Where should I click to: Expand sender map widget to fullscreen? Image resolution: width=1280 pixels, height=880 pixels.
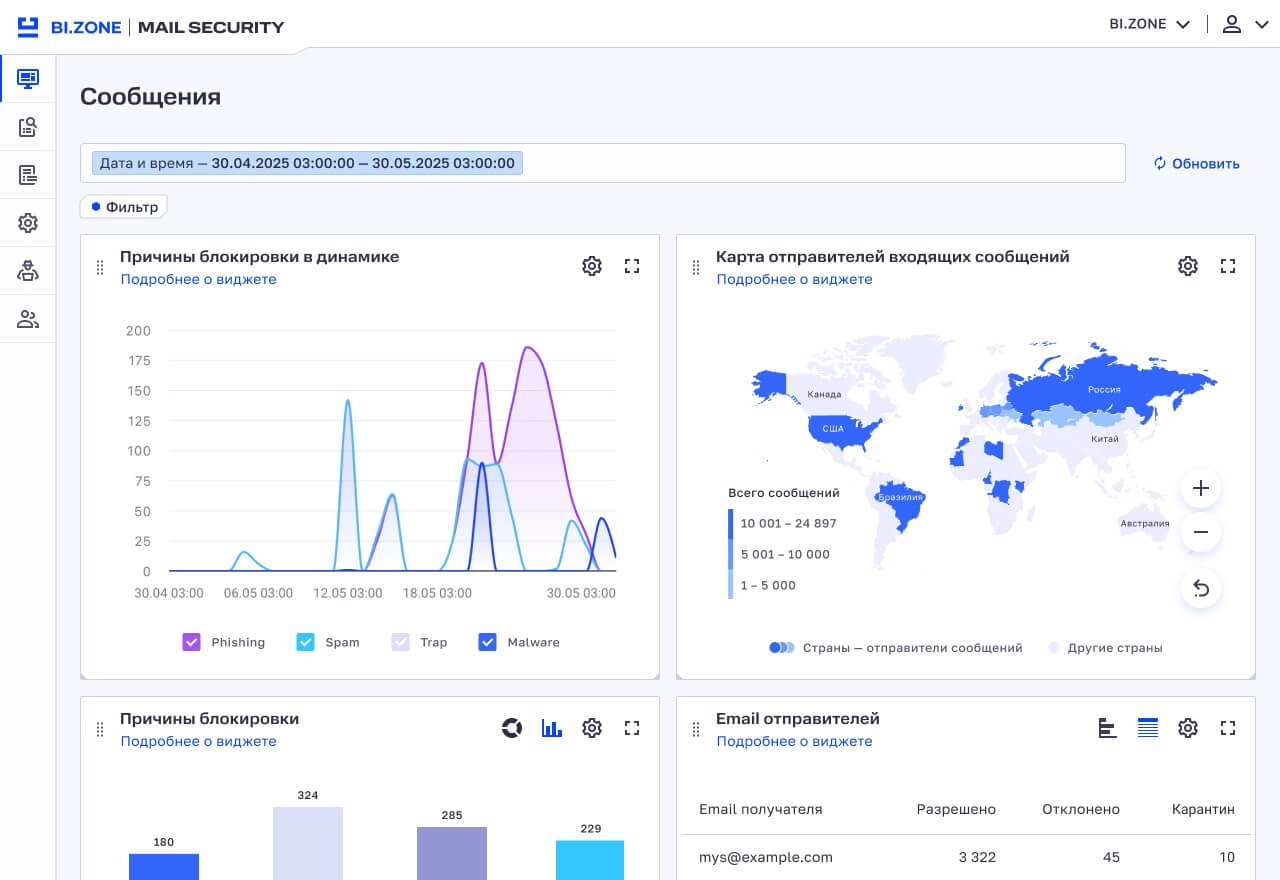tap(1228, 266)
